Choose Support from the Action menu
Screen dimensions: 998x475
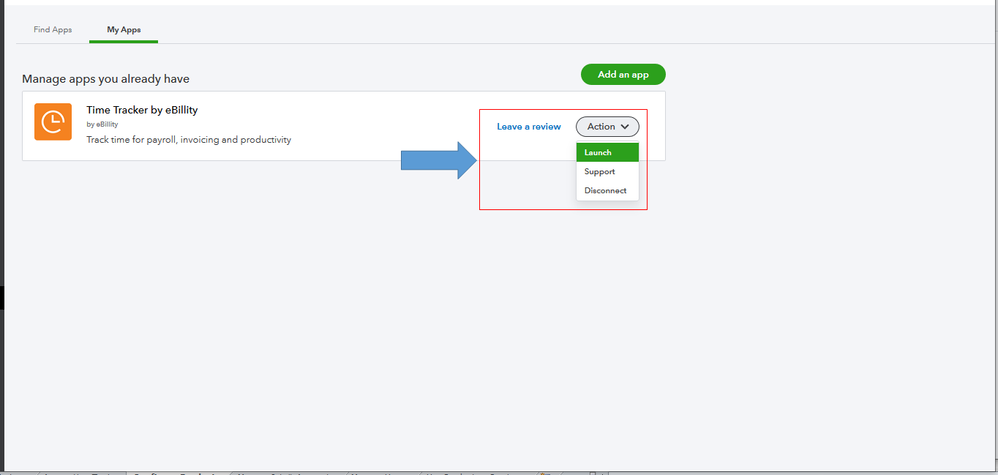pos(607,172)
